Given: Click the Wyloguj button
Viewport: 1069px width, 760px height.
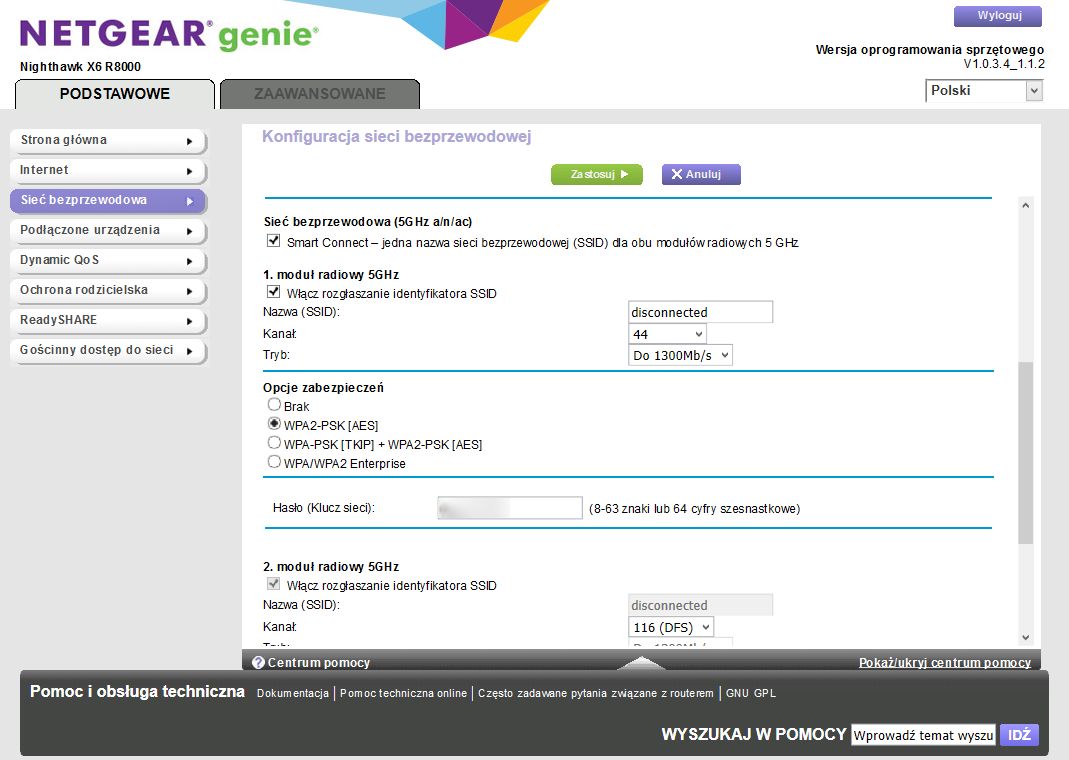Looking at the screenshot, I should [998, 16].
